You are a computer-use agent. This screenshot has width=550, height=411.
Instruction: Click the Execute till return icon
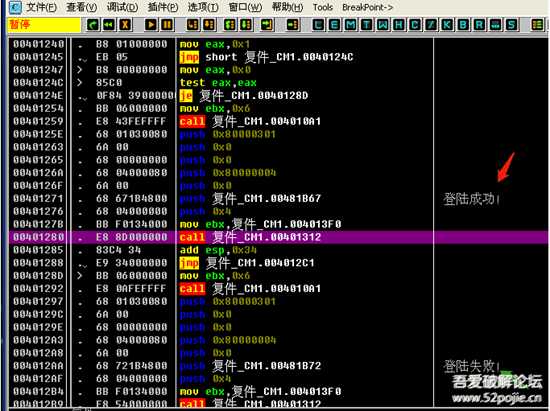pyautogui.click(x=267, y=25)
